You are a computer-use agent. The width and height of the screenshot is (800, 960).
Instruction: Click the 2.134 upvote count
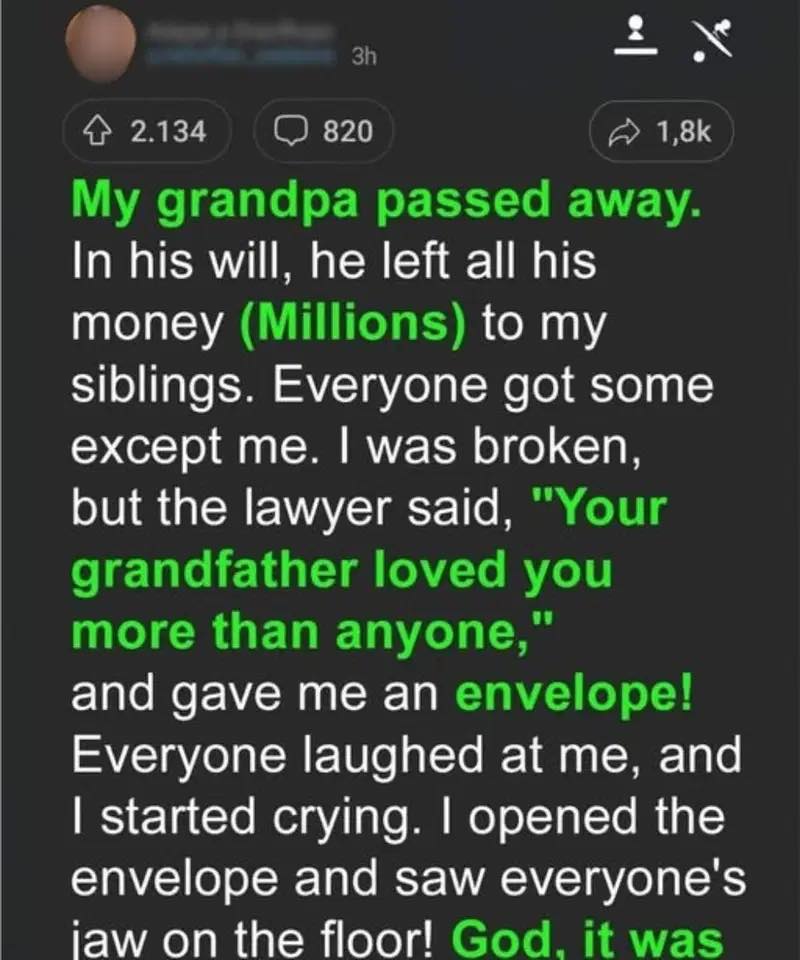coord(168,131)
